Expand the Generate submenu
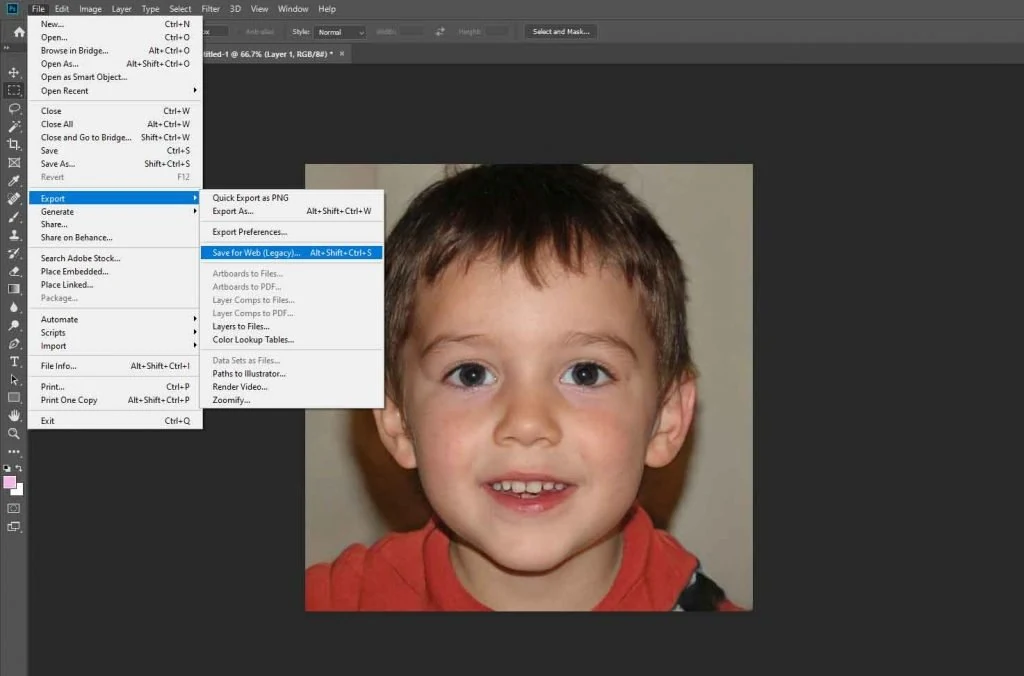This screenshot has height=676, width=1024. (x=115, y=212)
